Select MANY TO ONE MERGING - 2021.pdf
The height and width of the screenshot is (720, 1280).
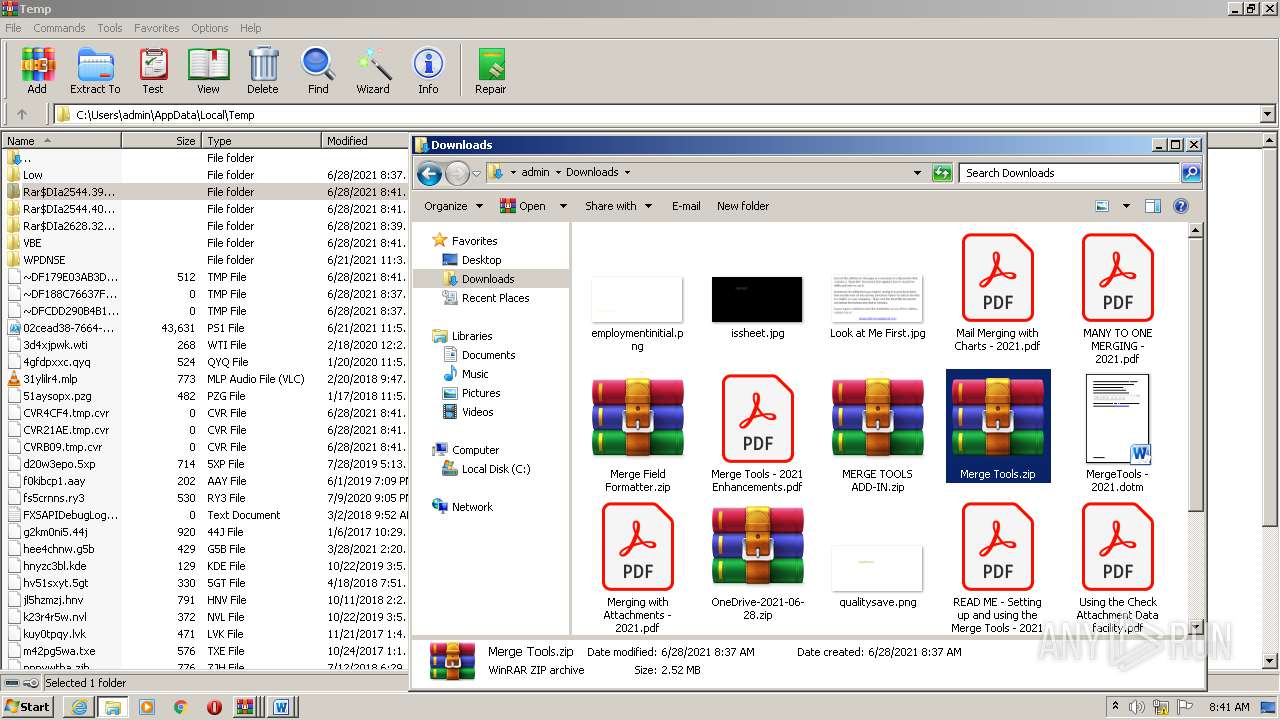pyautogui.click(x=1117, y=299)
